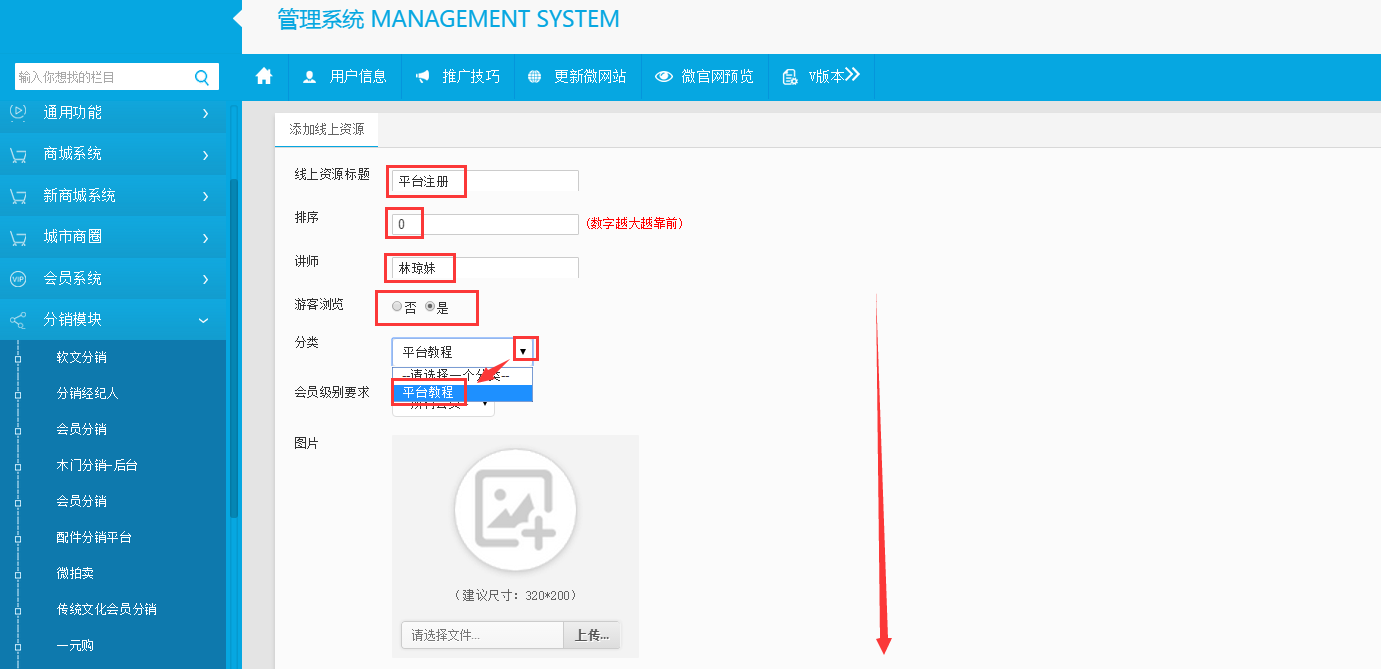Click the 更新微网站 globe icon
Image resolution: width=1381 pixels, height=669 pixels.
pos(535,77)
